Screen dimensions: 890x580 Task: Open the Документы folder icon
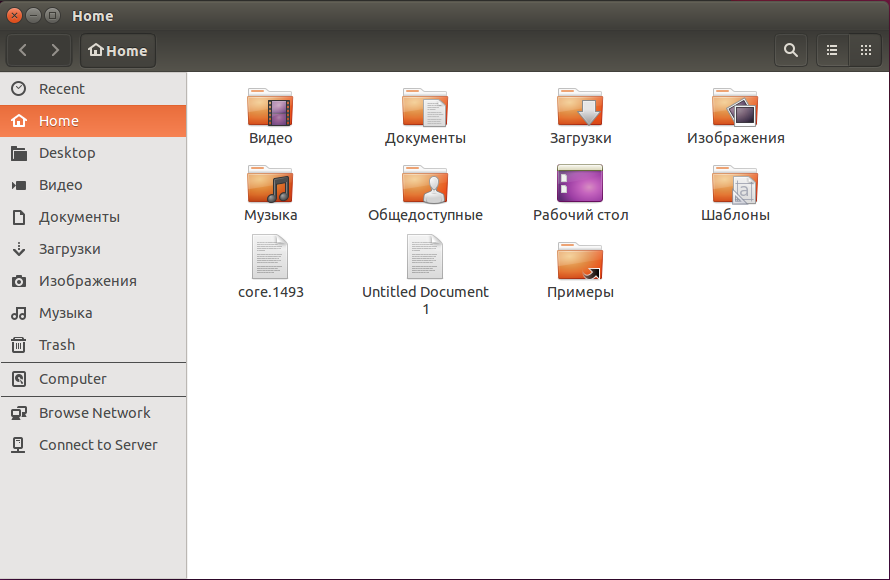pos(425,107)
